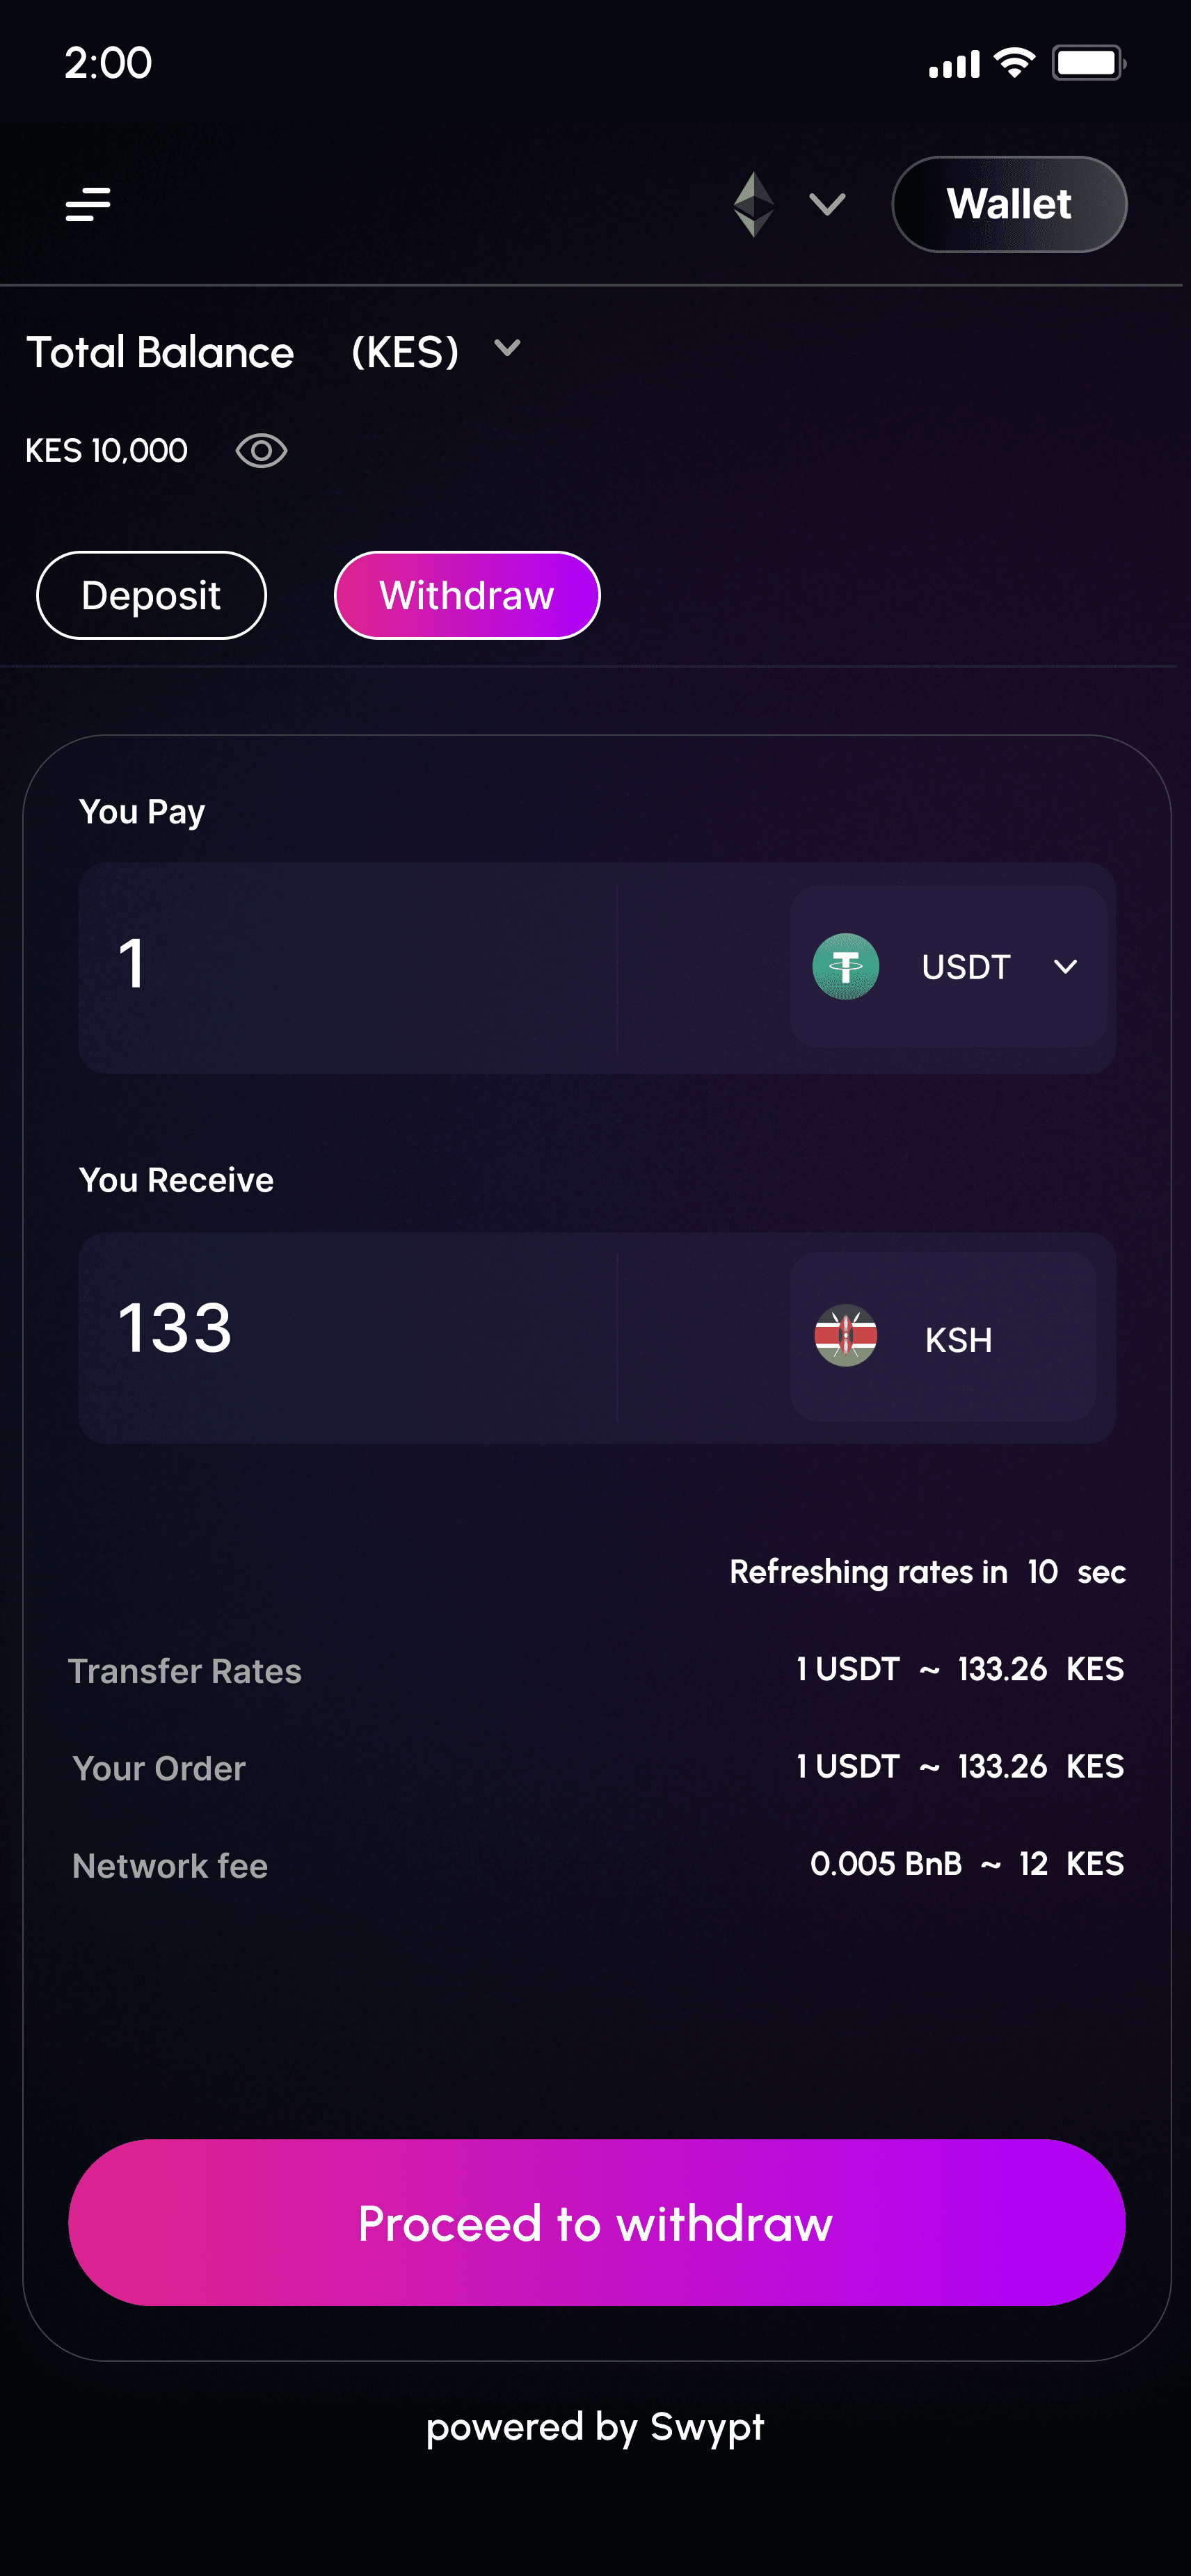Open the powered by Swypt link
The image size is (1191, 2576).
(595, 2427)
